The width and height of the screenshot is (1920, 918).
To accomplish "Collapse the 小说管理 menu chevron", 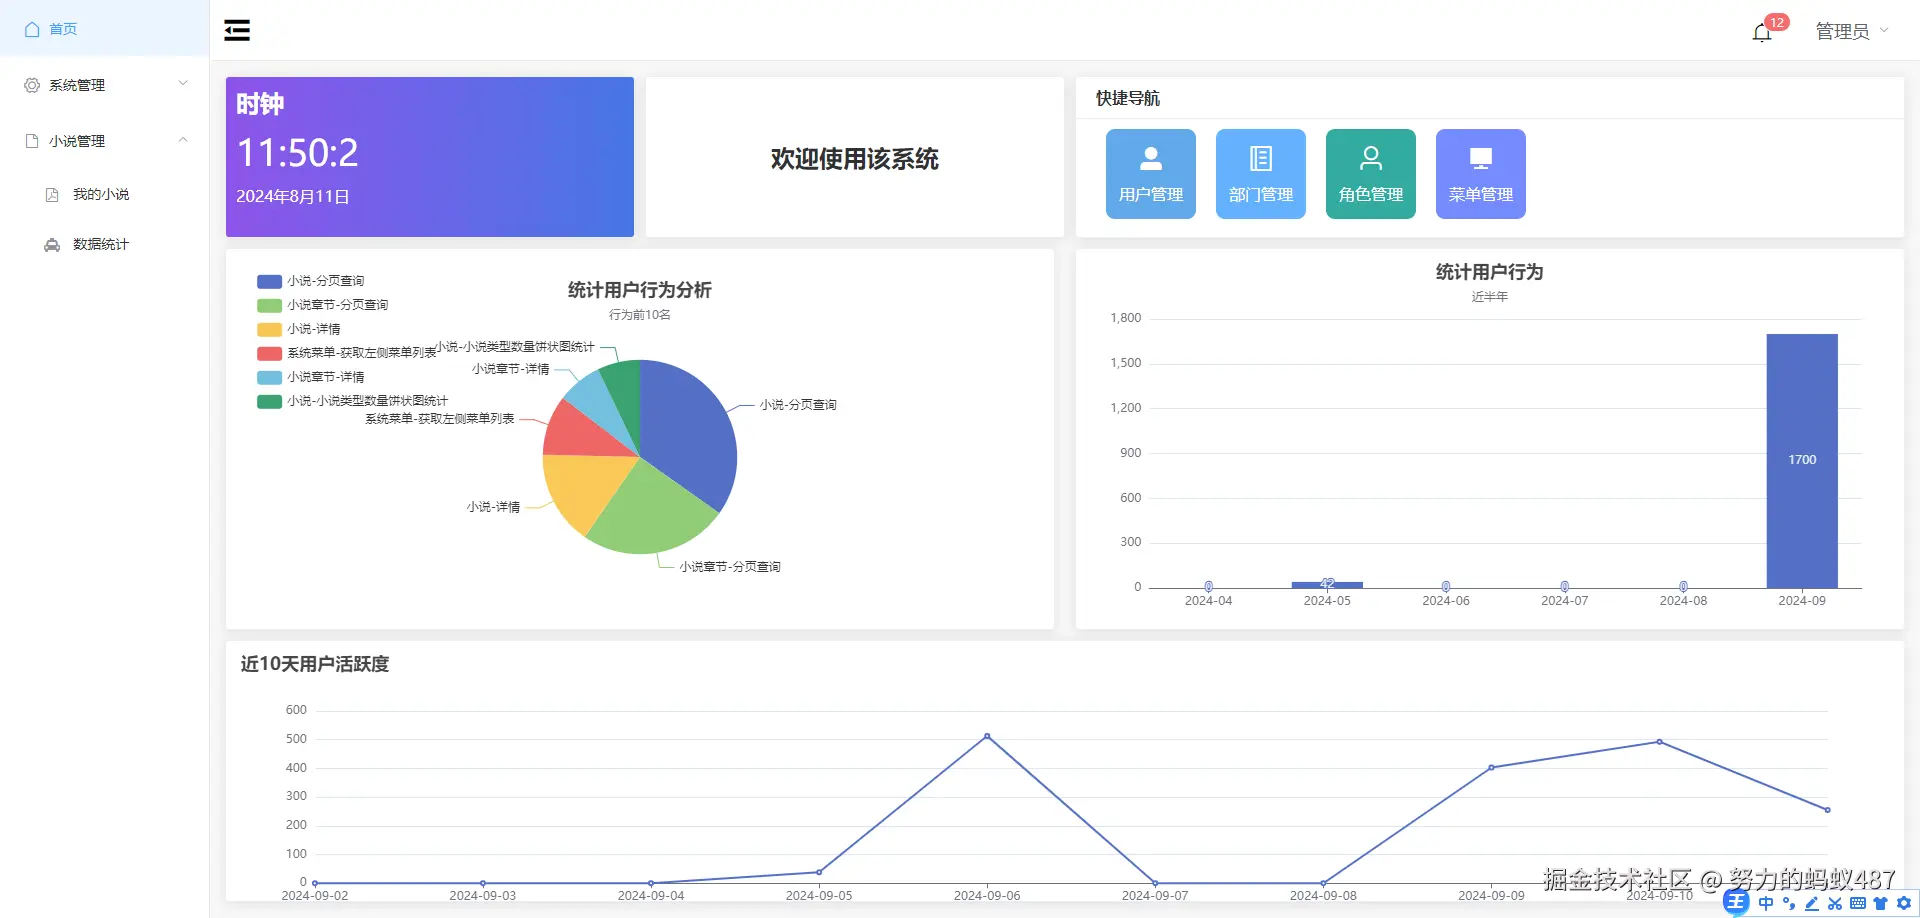I will coord(183,139).
